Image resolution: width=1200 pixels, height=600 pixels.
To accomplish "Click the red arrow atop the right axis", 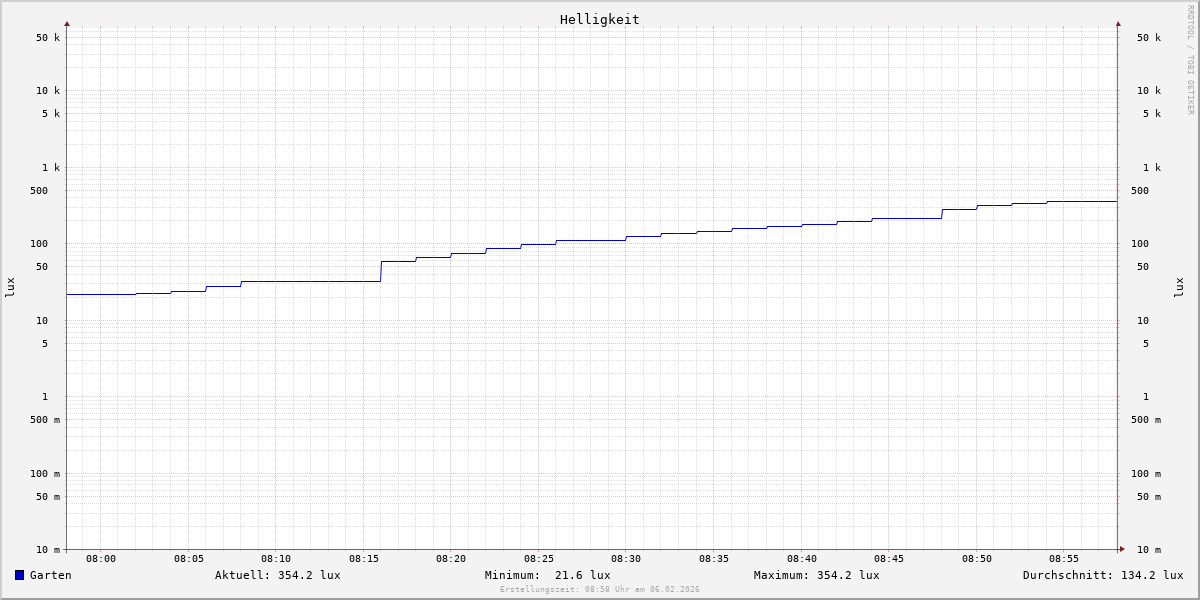I will point(1118,23).
